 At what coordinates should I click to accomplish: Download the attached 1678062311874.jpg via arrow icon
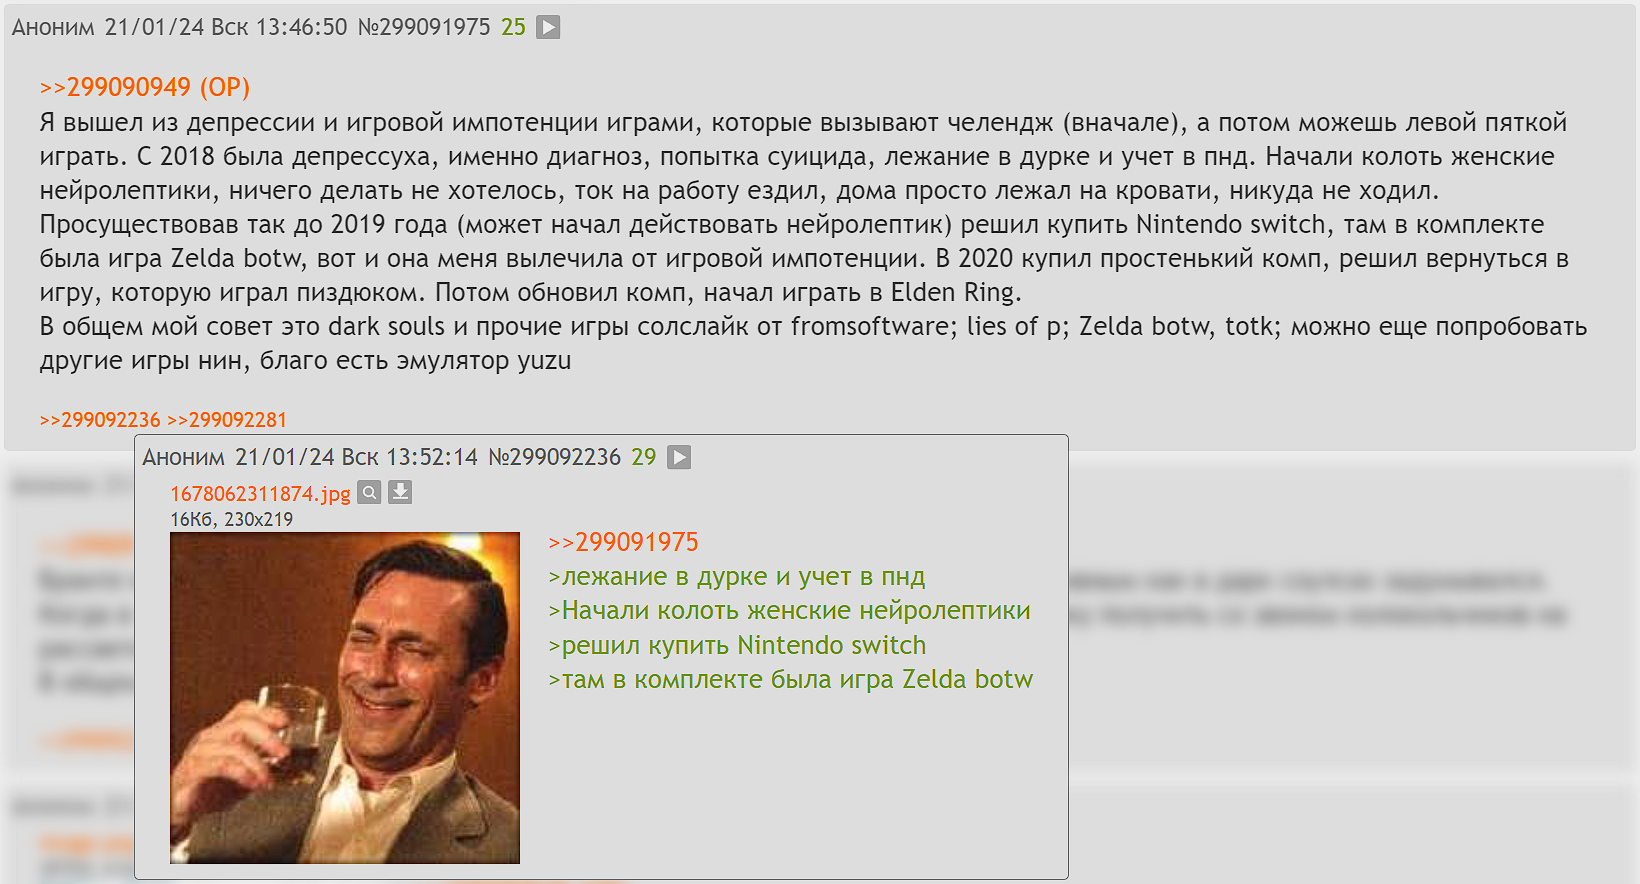pyautogui.click(x=400, y=492)
